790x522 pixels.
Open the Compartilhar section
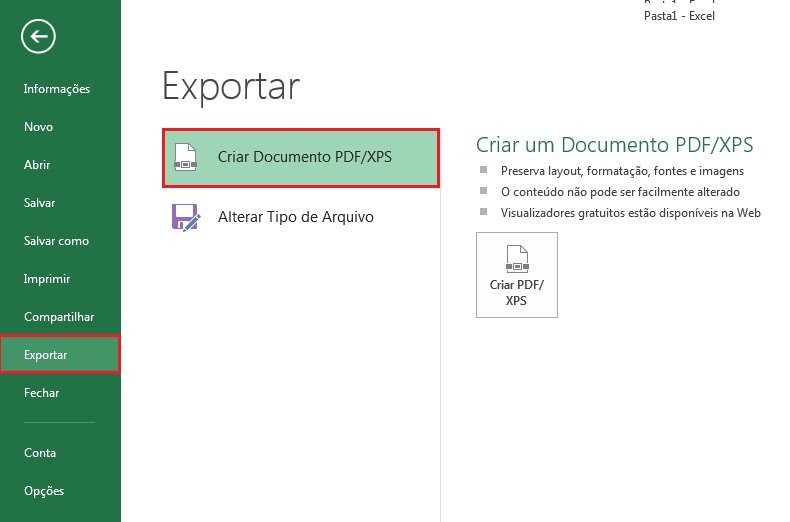tap(59, 317)
